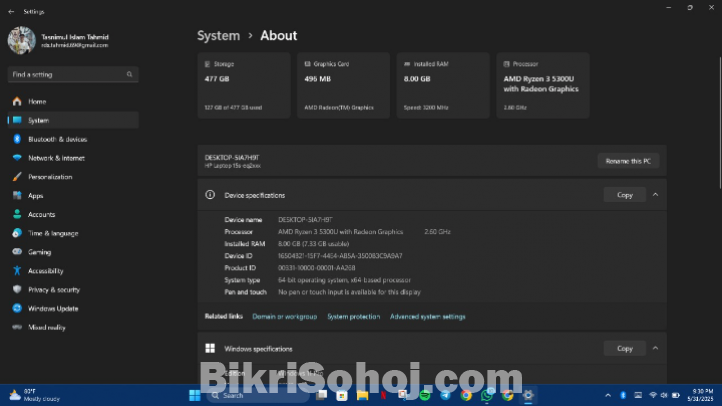Viewport: 722px width, 406px height.
Task: Click System in the breadcrumb
Action: tap(218, 35)
